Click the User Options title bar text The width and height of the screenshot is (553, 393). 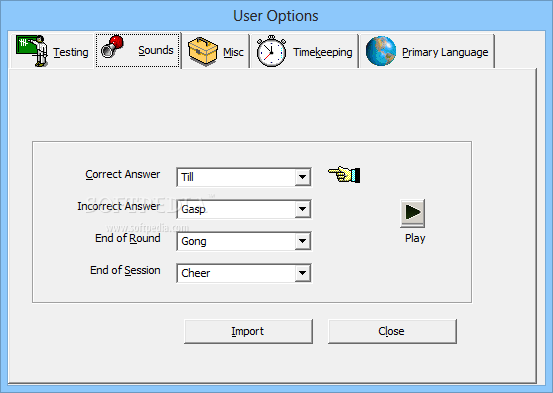coord(276,16)
